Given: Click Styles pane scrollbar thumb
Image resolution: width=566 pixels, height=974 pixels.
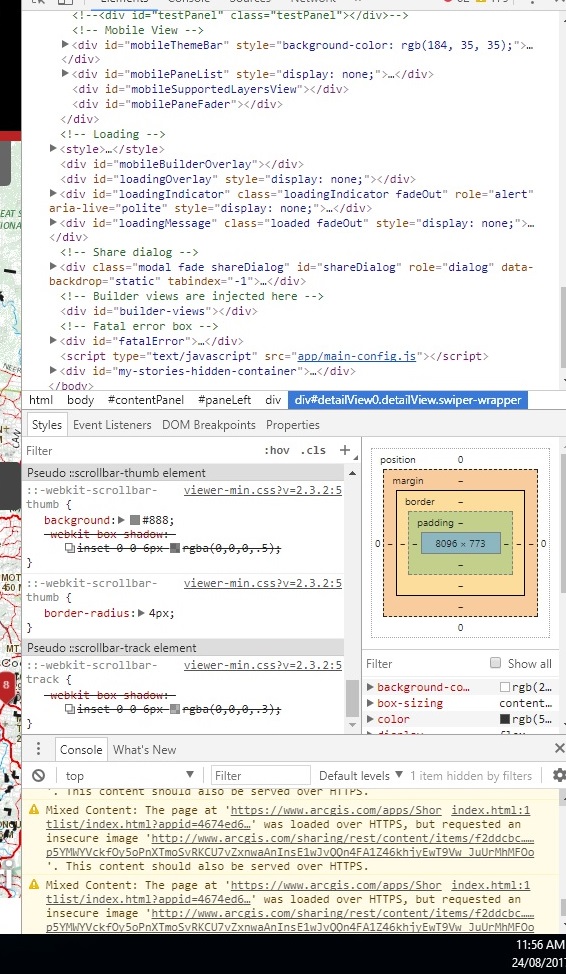Looking at the screenshot, I should pyautogui.click(x=352, y=698).
